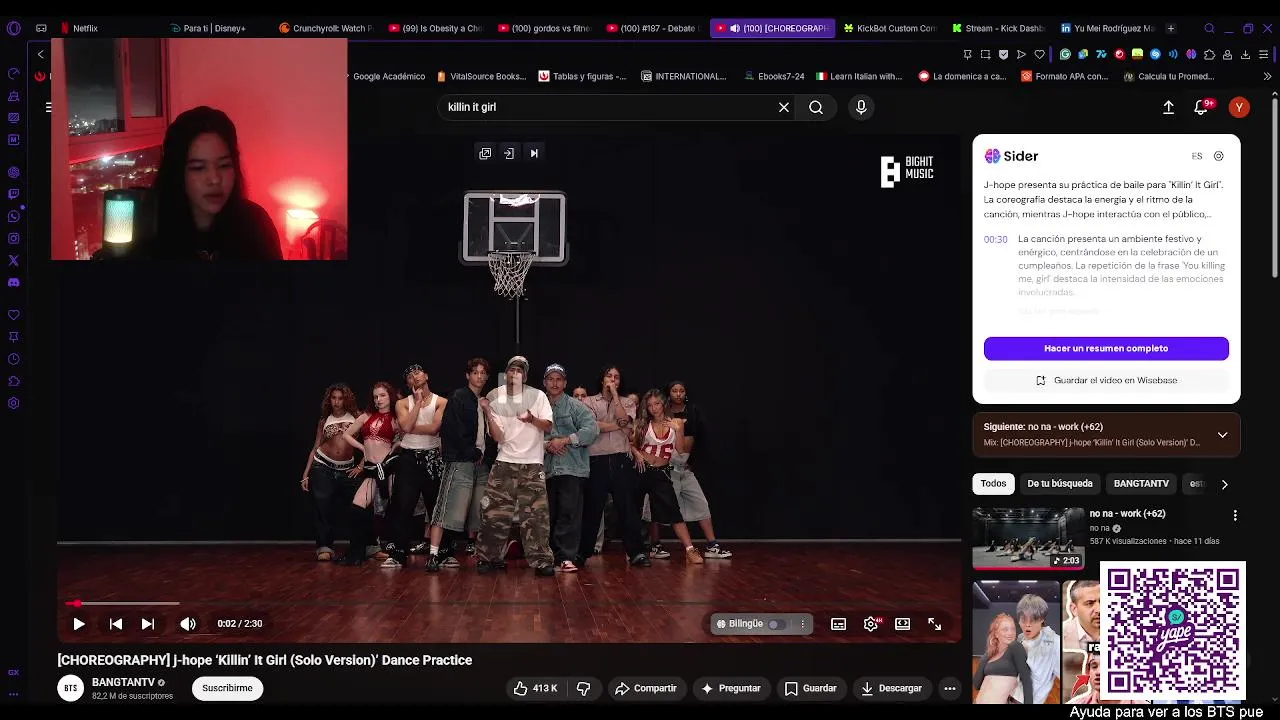The image size is (1280, 720).
Task: Open the Google Académico bookmark
Action: [382, 76]
